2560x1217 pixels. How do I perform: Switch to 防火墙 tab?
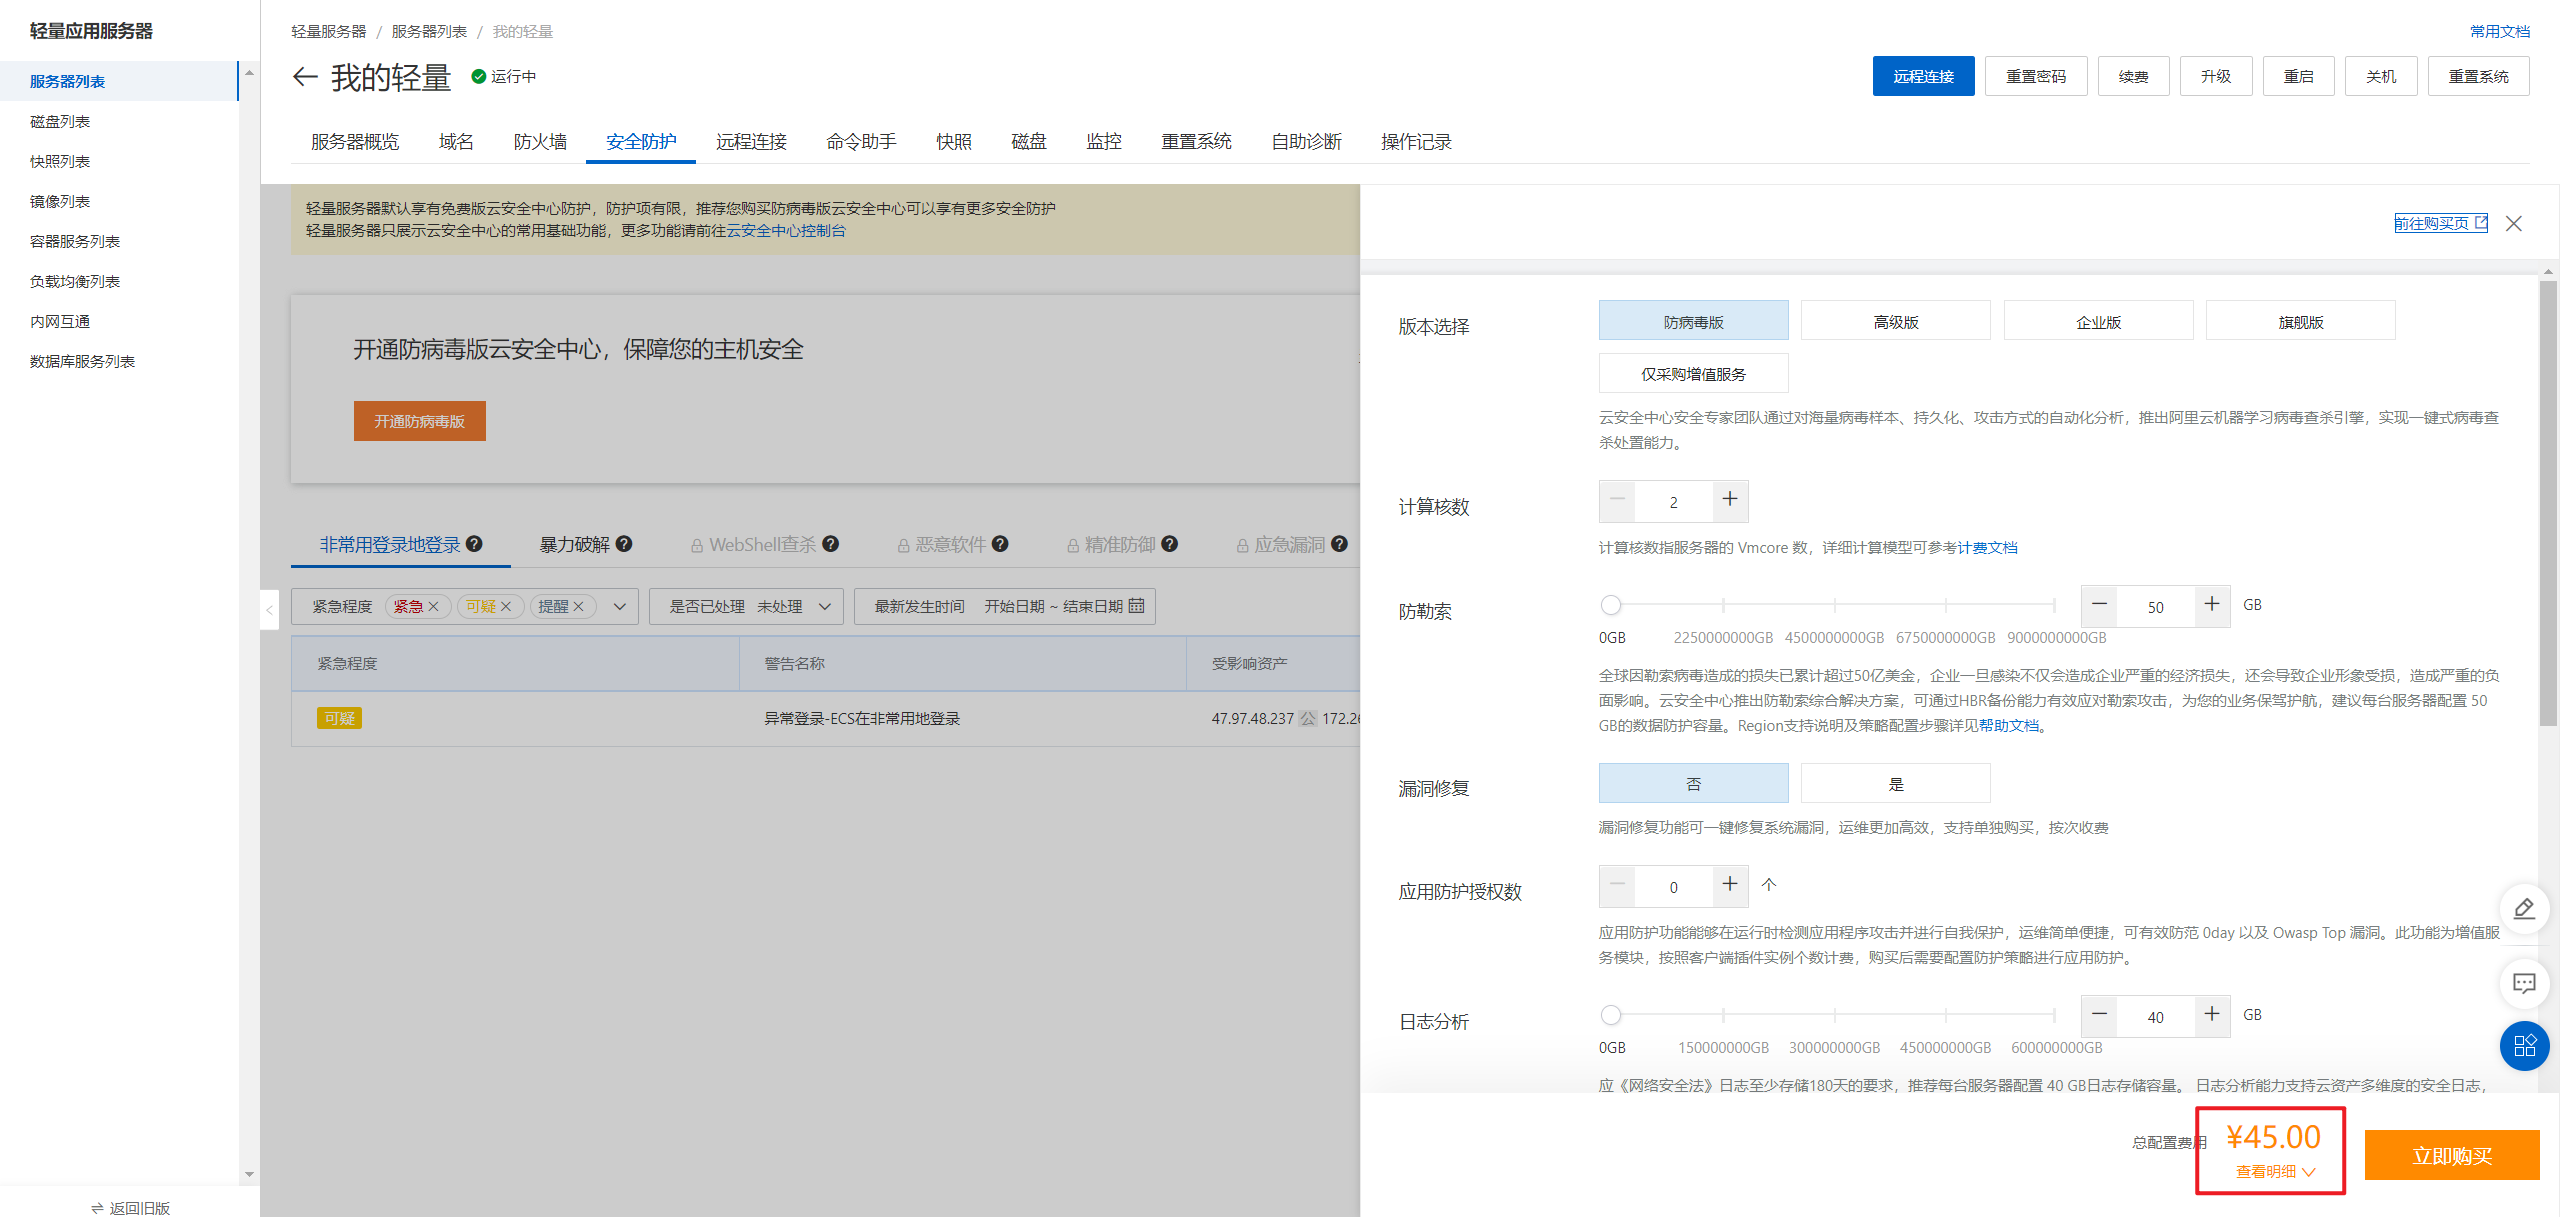pyautogui.click(x=540, y=142)
